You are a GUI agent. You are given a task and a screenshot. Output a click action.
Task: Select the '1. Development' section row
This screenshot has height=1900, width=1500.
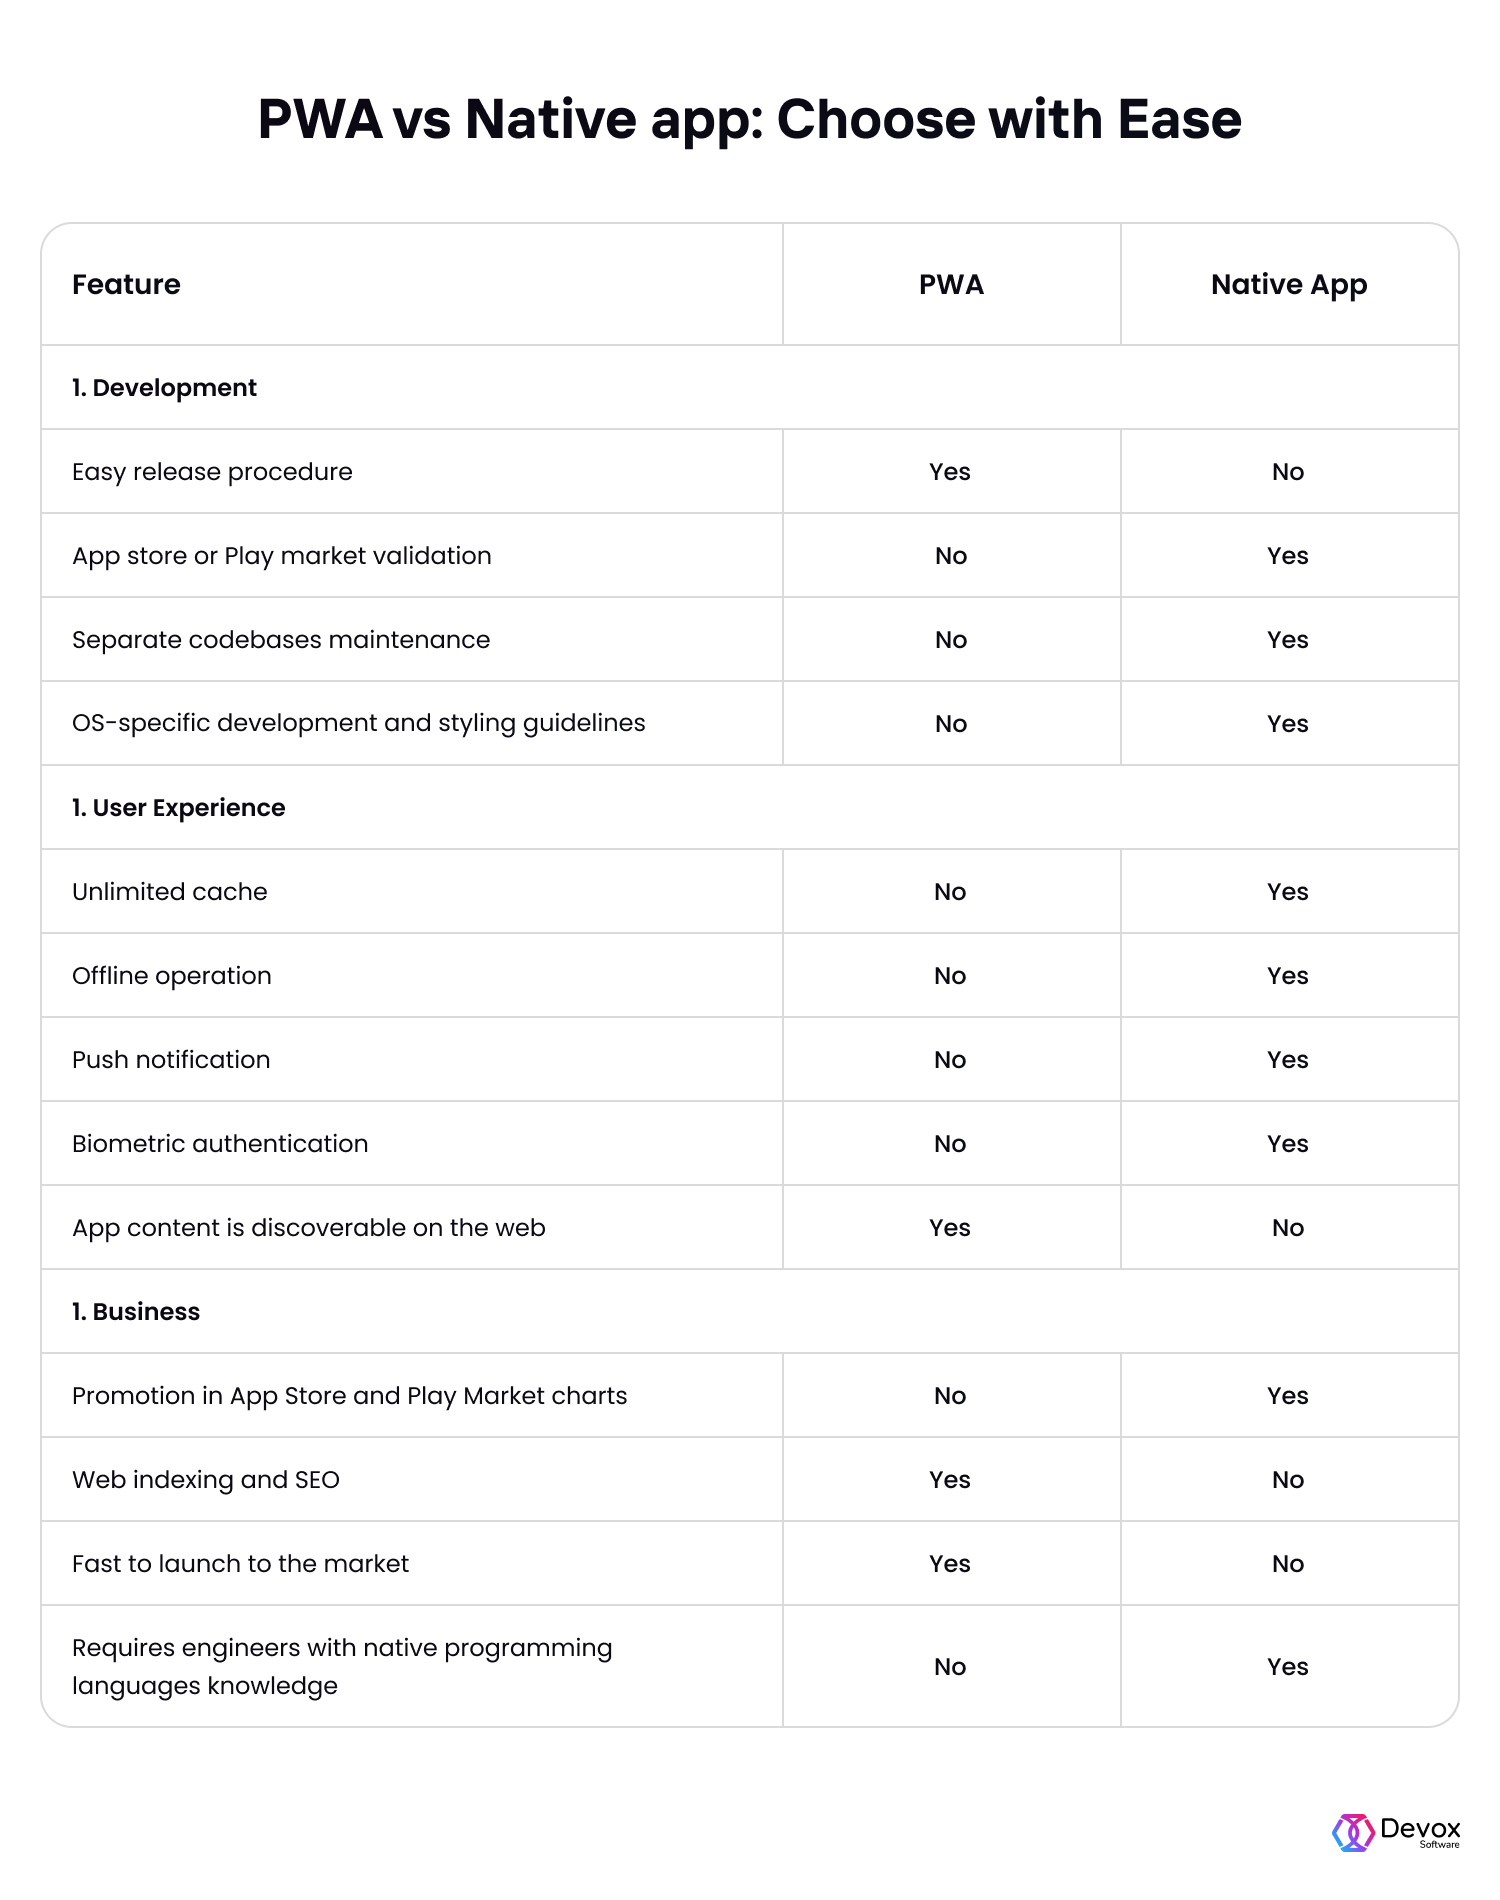[750, 388]
